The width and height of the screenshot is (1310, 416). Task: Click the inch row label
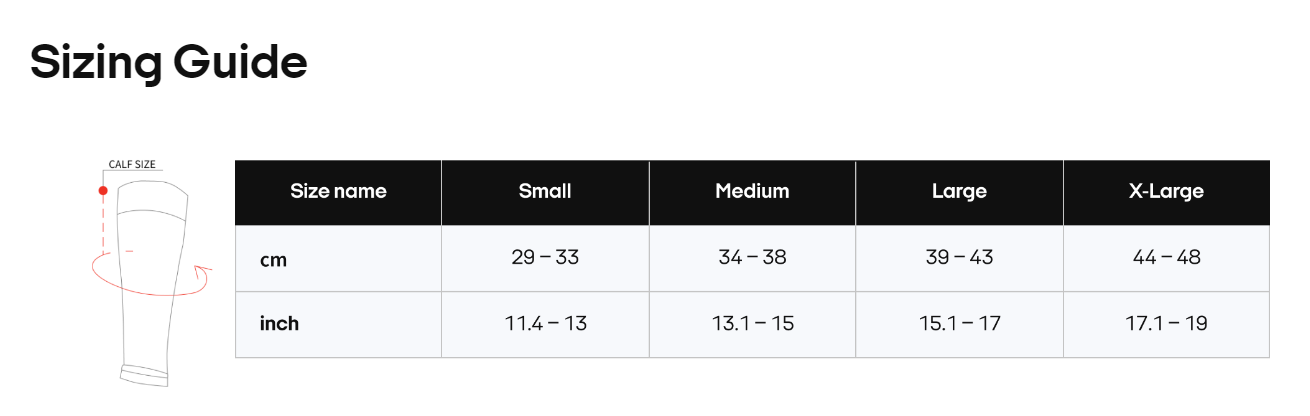tap(279, 324)
